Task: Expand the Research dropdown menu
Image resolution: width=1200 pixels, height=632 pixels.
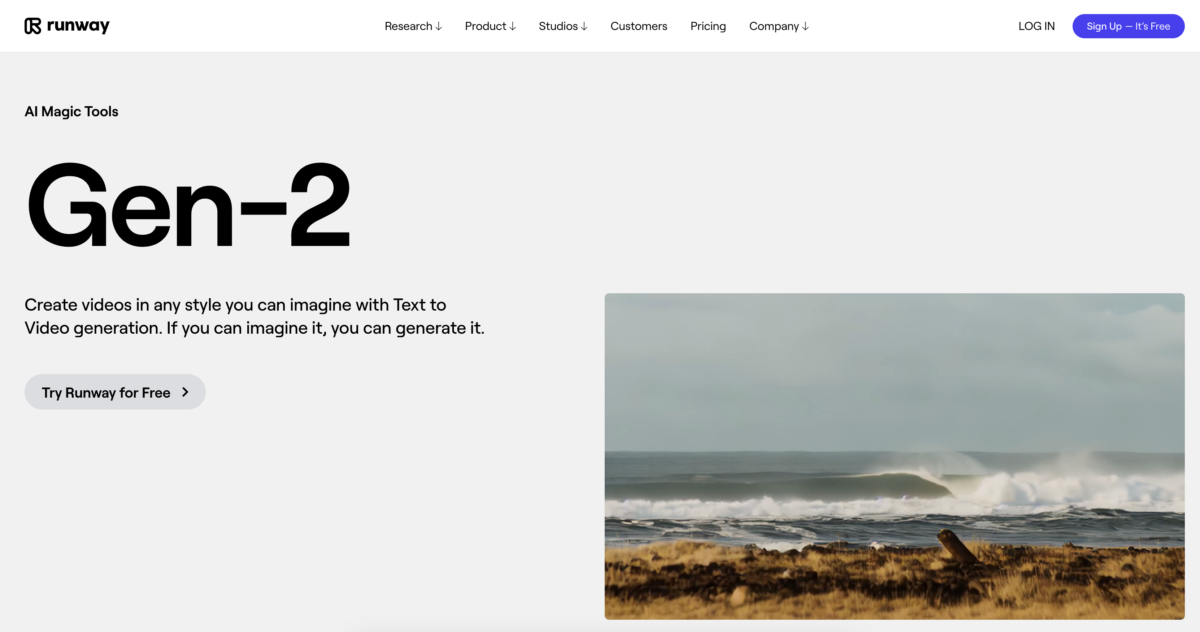Action: click(413, 26)
